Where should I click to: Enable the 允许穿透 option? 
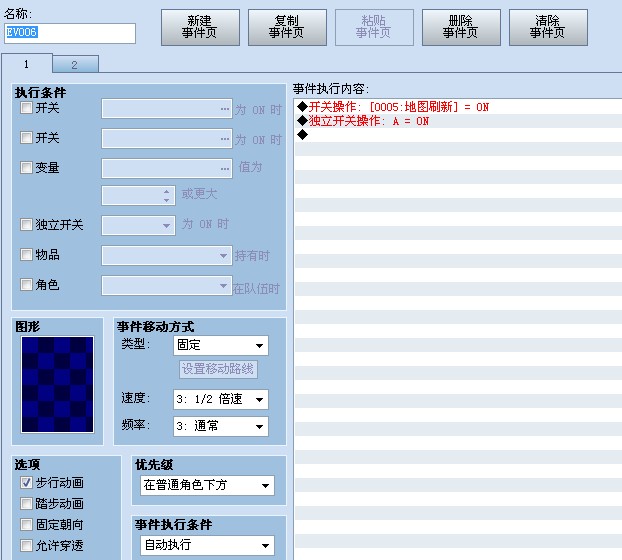coord(26,546)
